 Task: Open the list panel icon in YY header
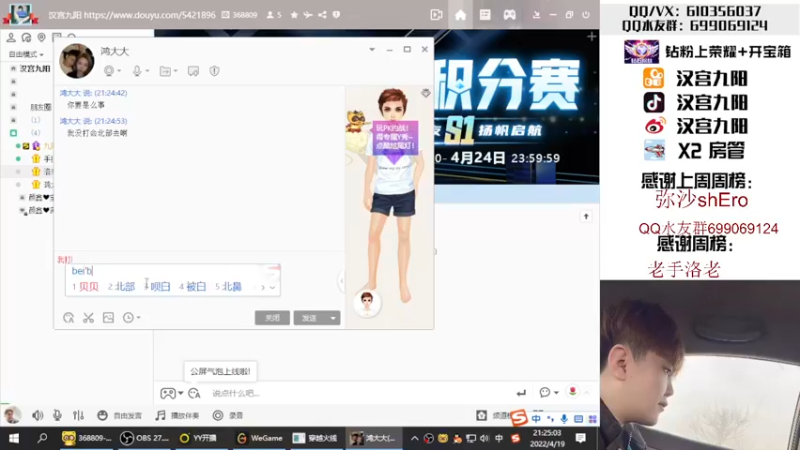click(485, 15)
